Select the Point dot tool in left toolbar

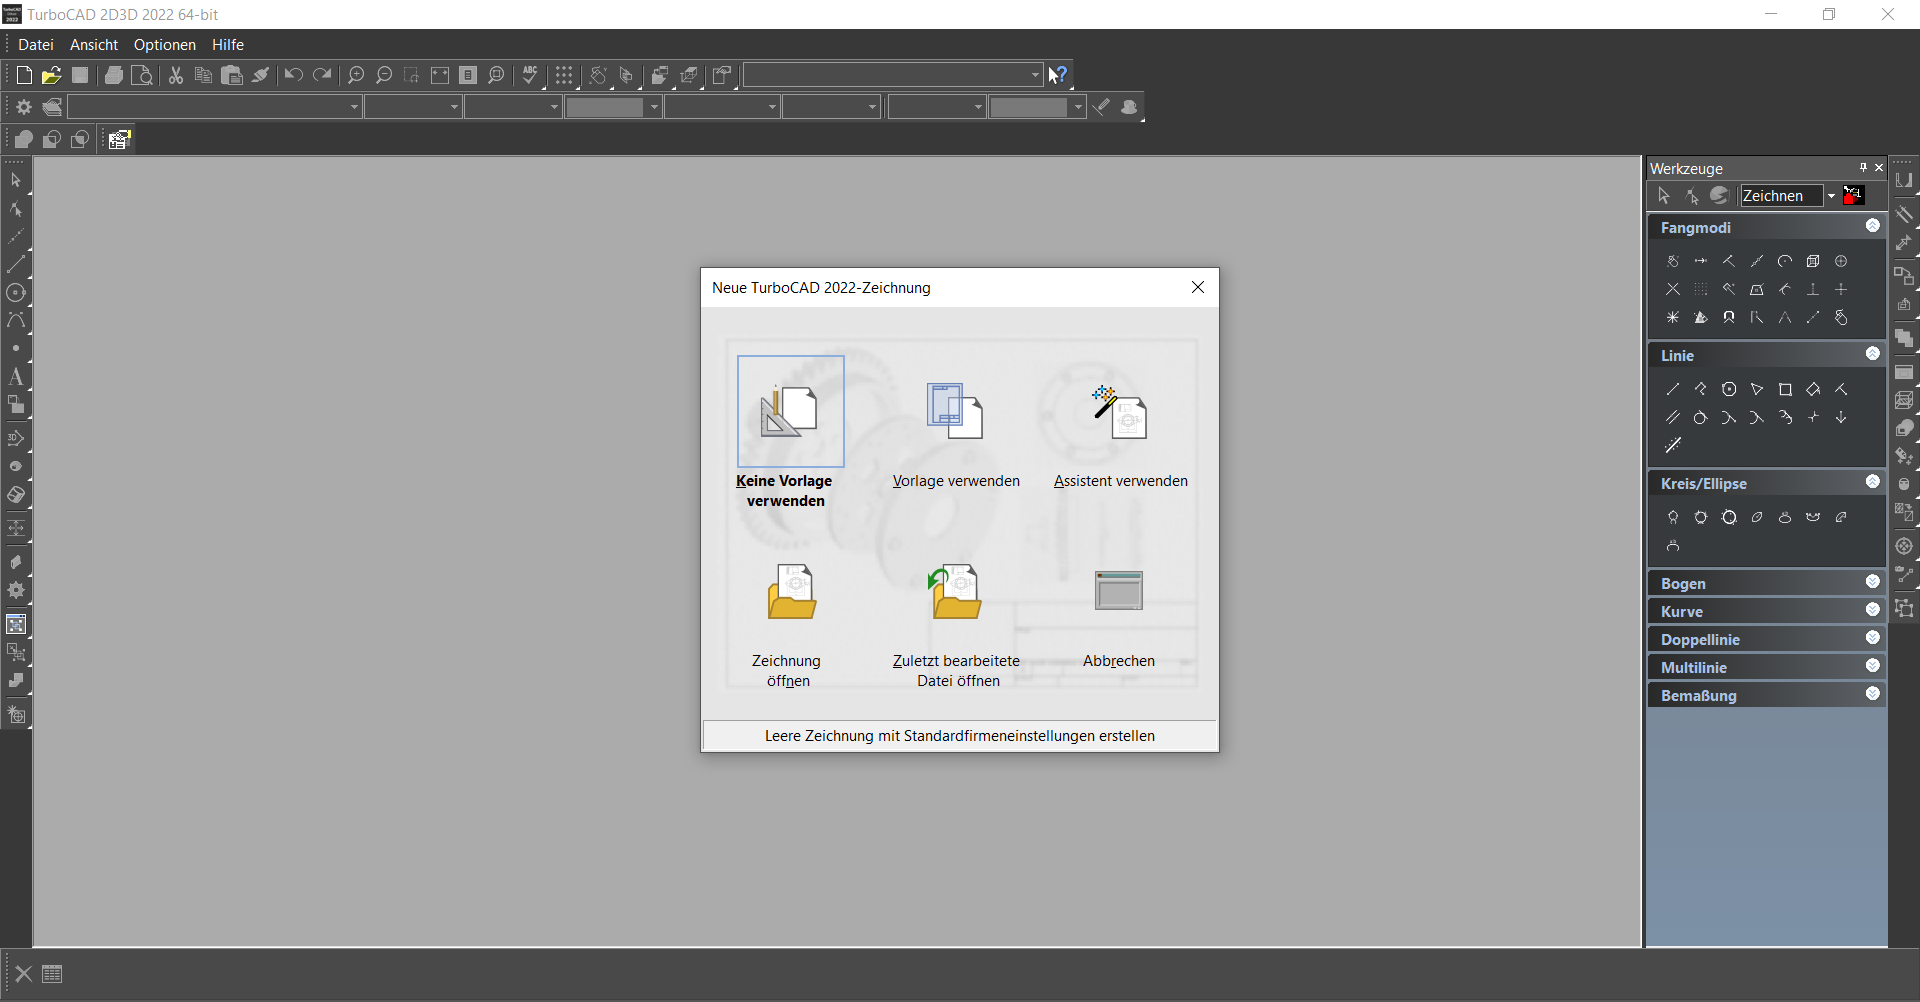coord(16,349)
